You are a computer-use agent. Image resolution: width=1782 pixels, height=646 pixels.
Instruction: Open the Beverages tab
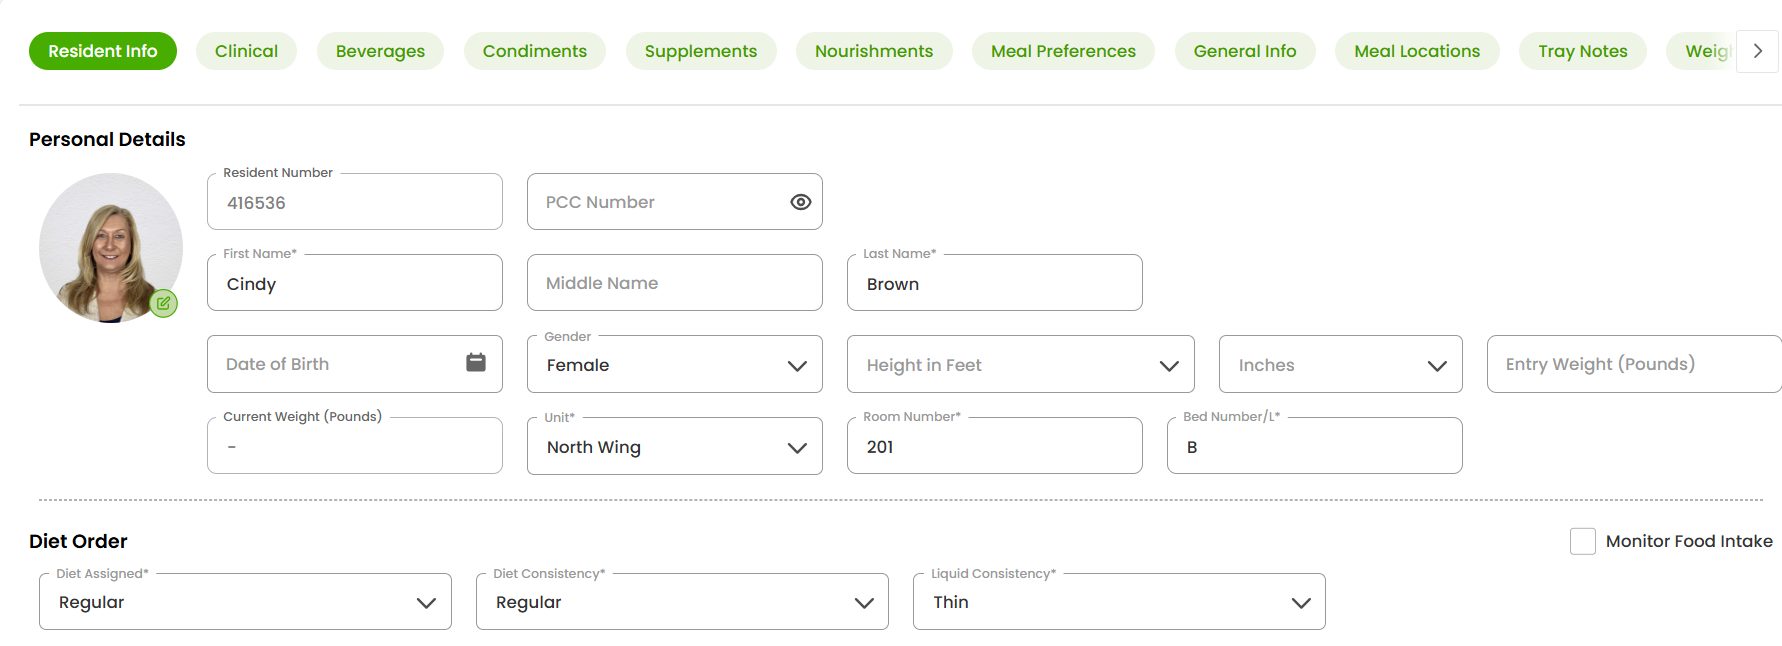coord(380,51)
